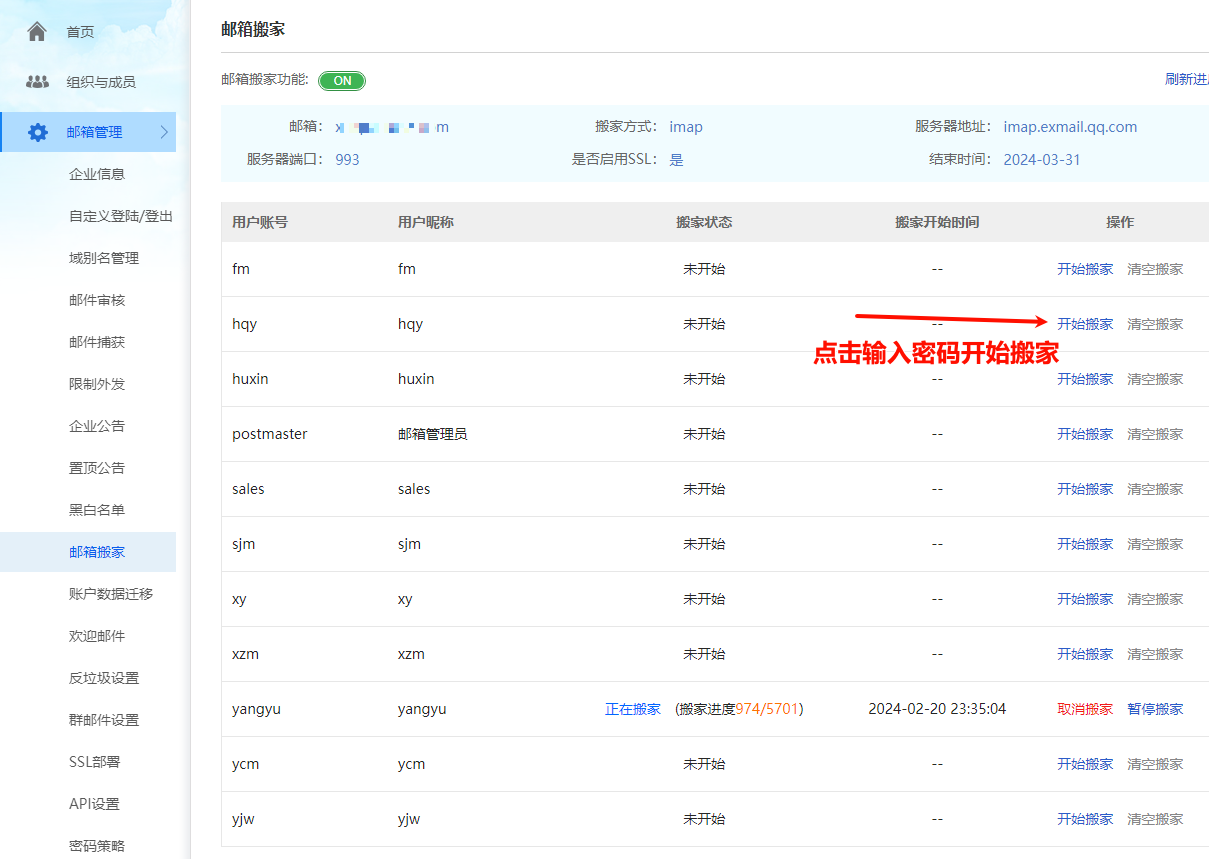Click server address imap.exmail.qq.com

pos(1070,127)
